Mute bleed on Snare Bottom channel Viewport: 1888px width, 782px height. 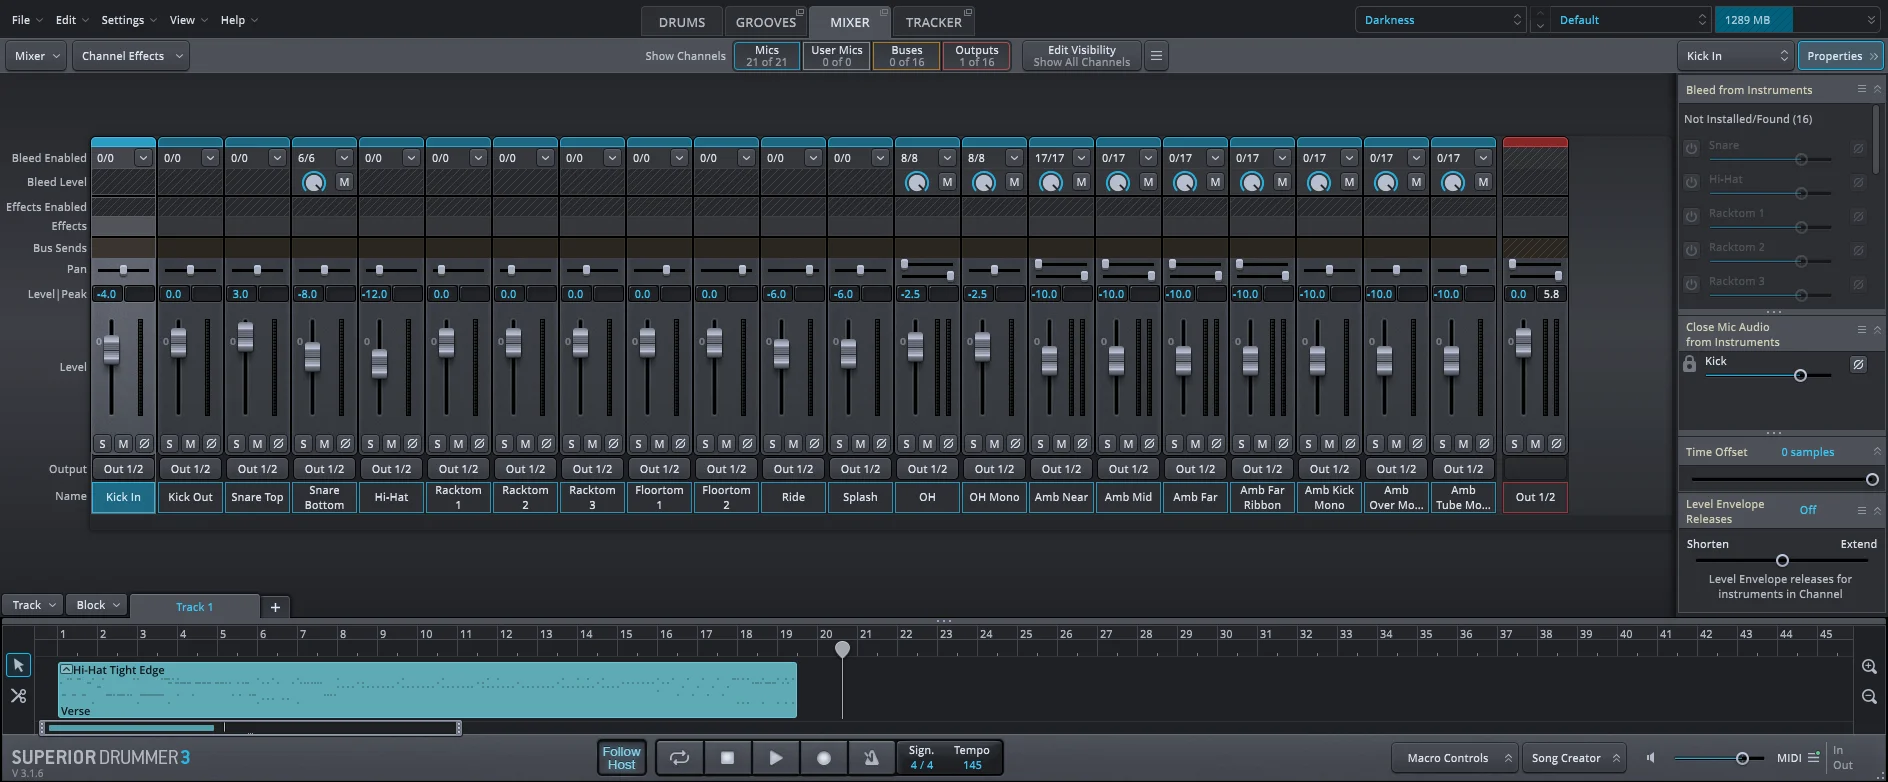(344, 182)
